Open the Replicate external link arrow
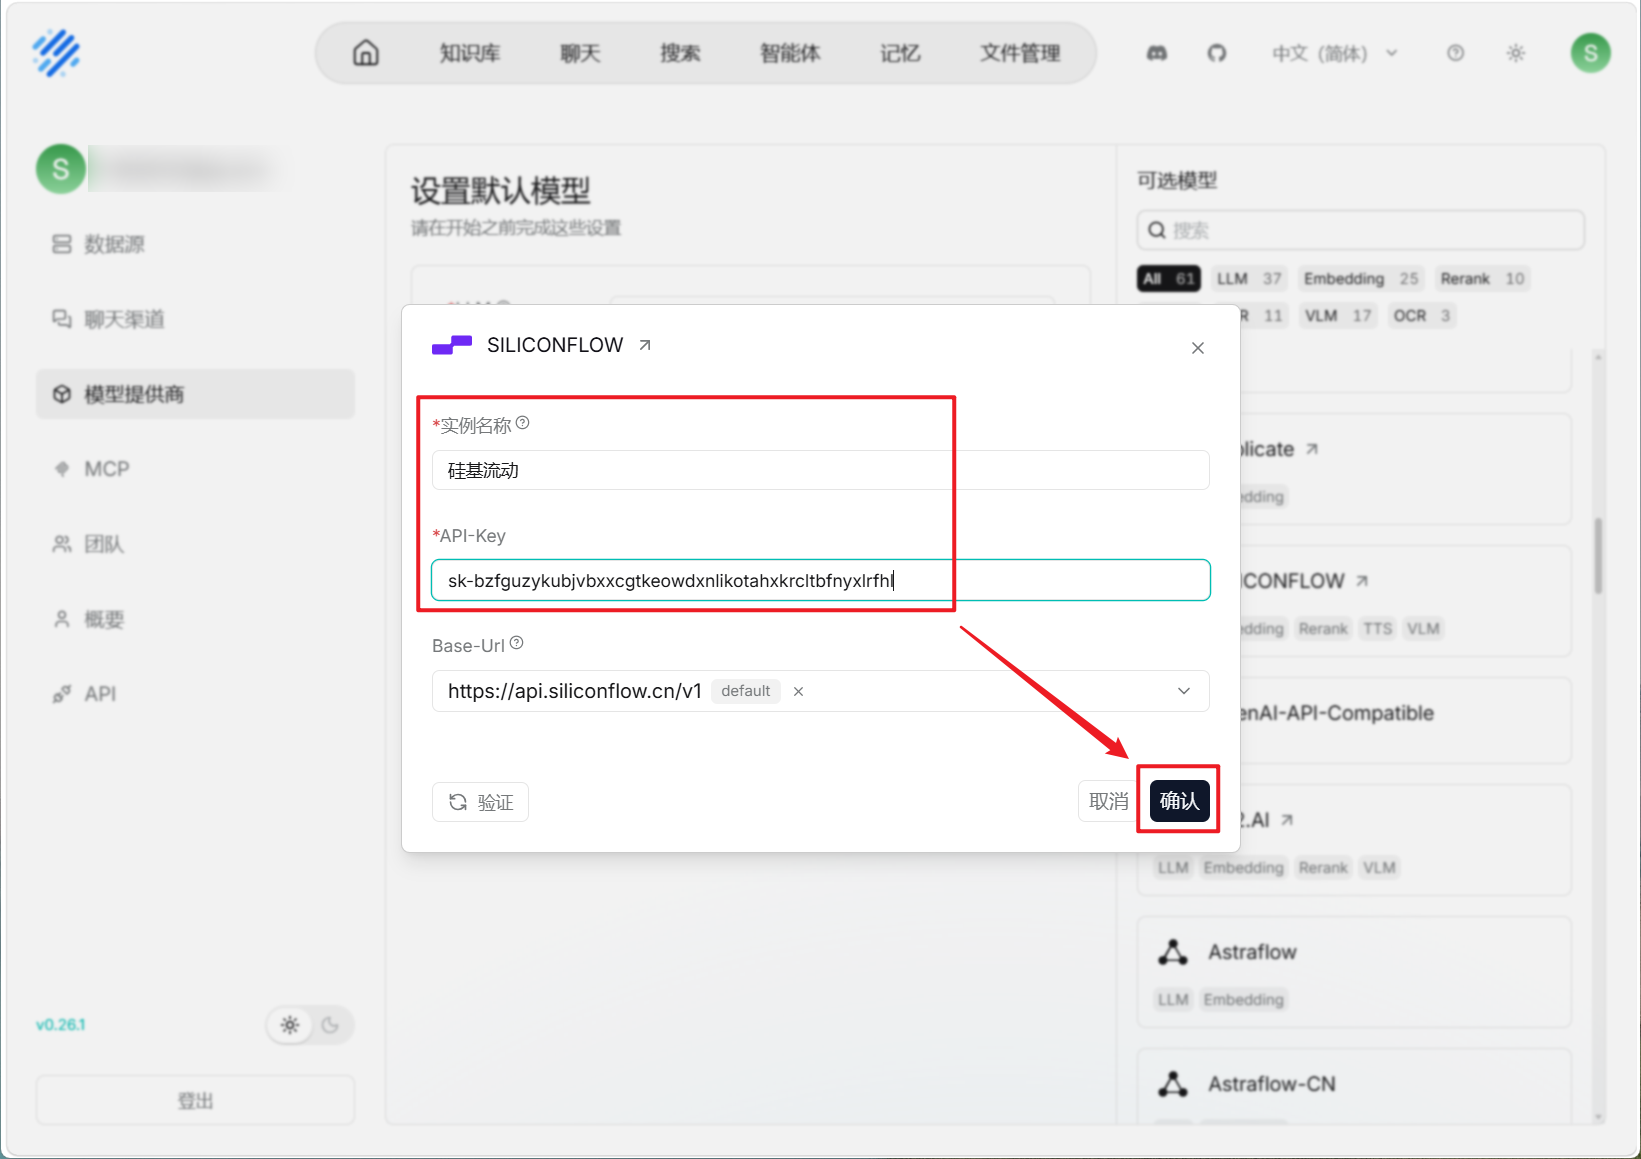This screenshot has height=1159, width=1641. point(1312,449)
